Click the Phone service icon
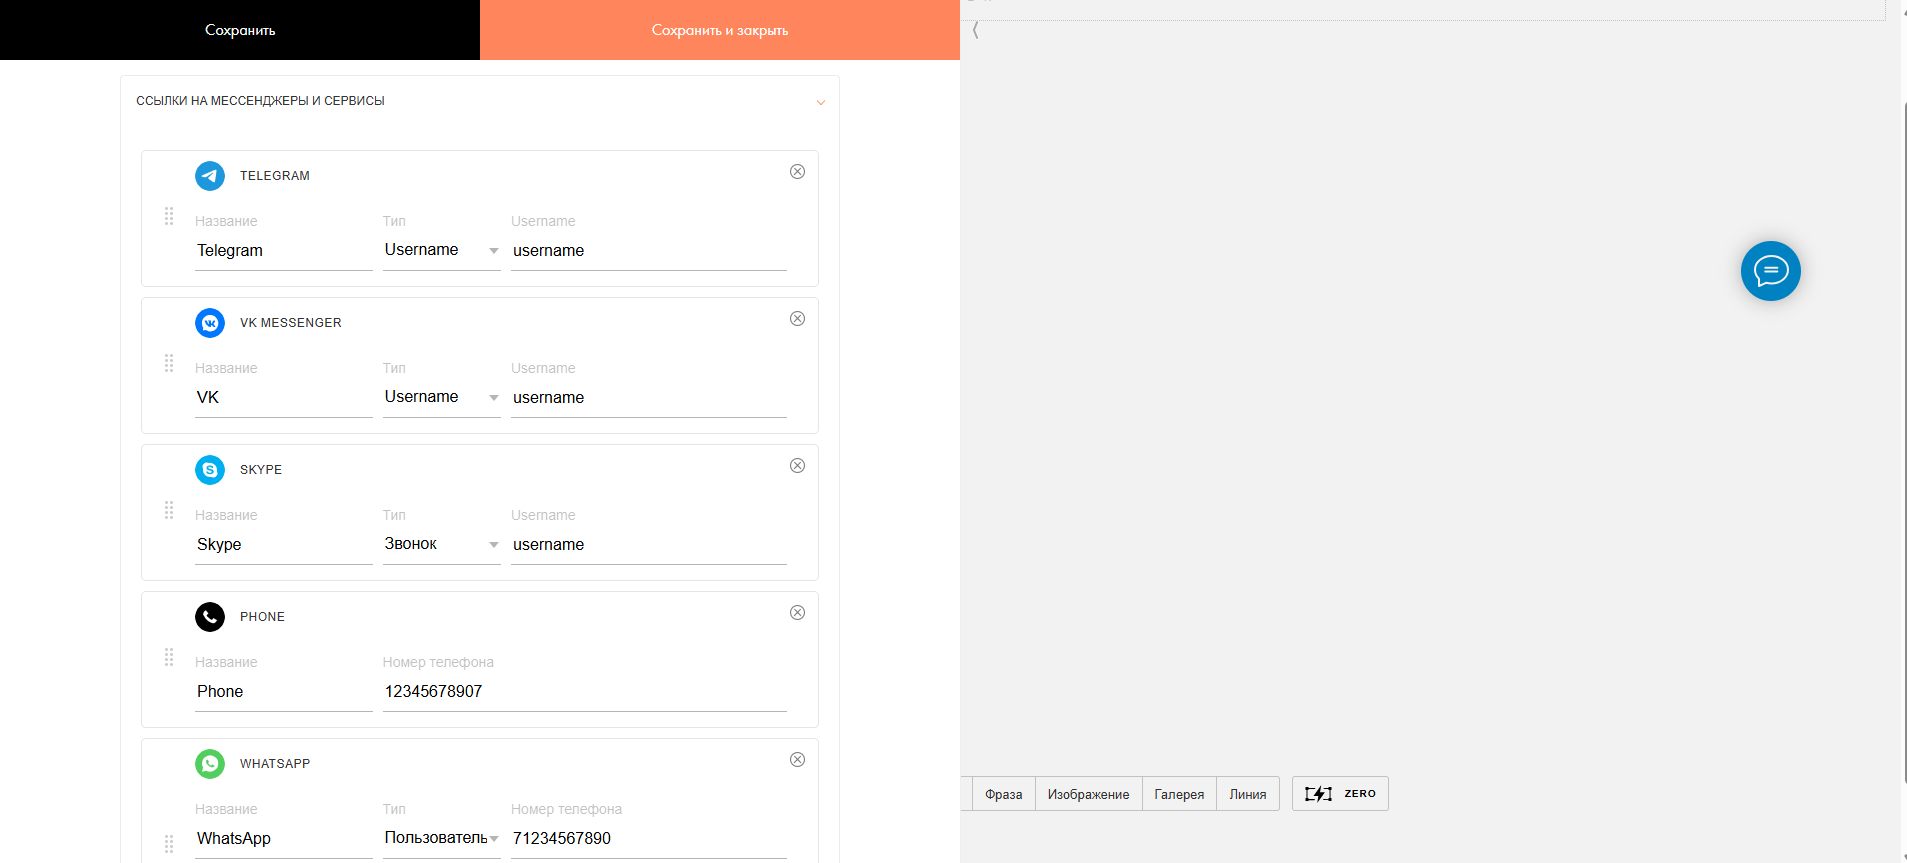1907x863 pixels. click(x=210, y=617)
